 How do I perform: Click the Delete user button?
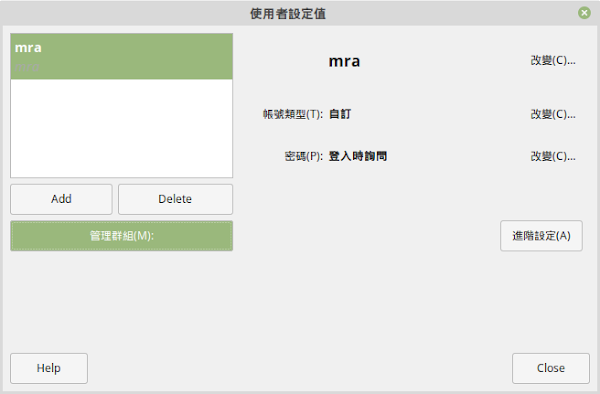click(x=175, y=199)
